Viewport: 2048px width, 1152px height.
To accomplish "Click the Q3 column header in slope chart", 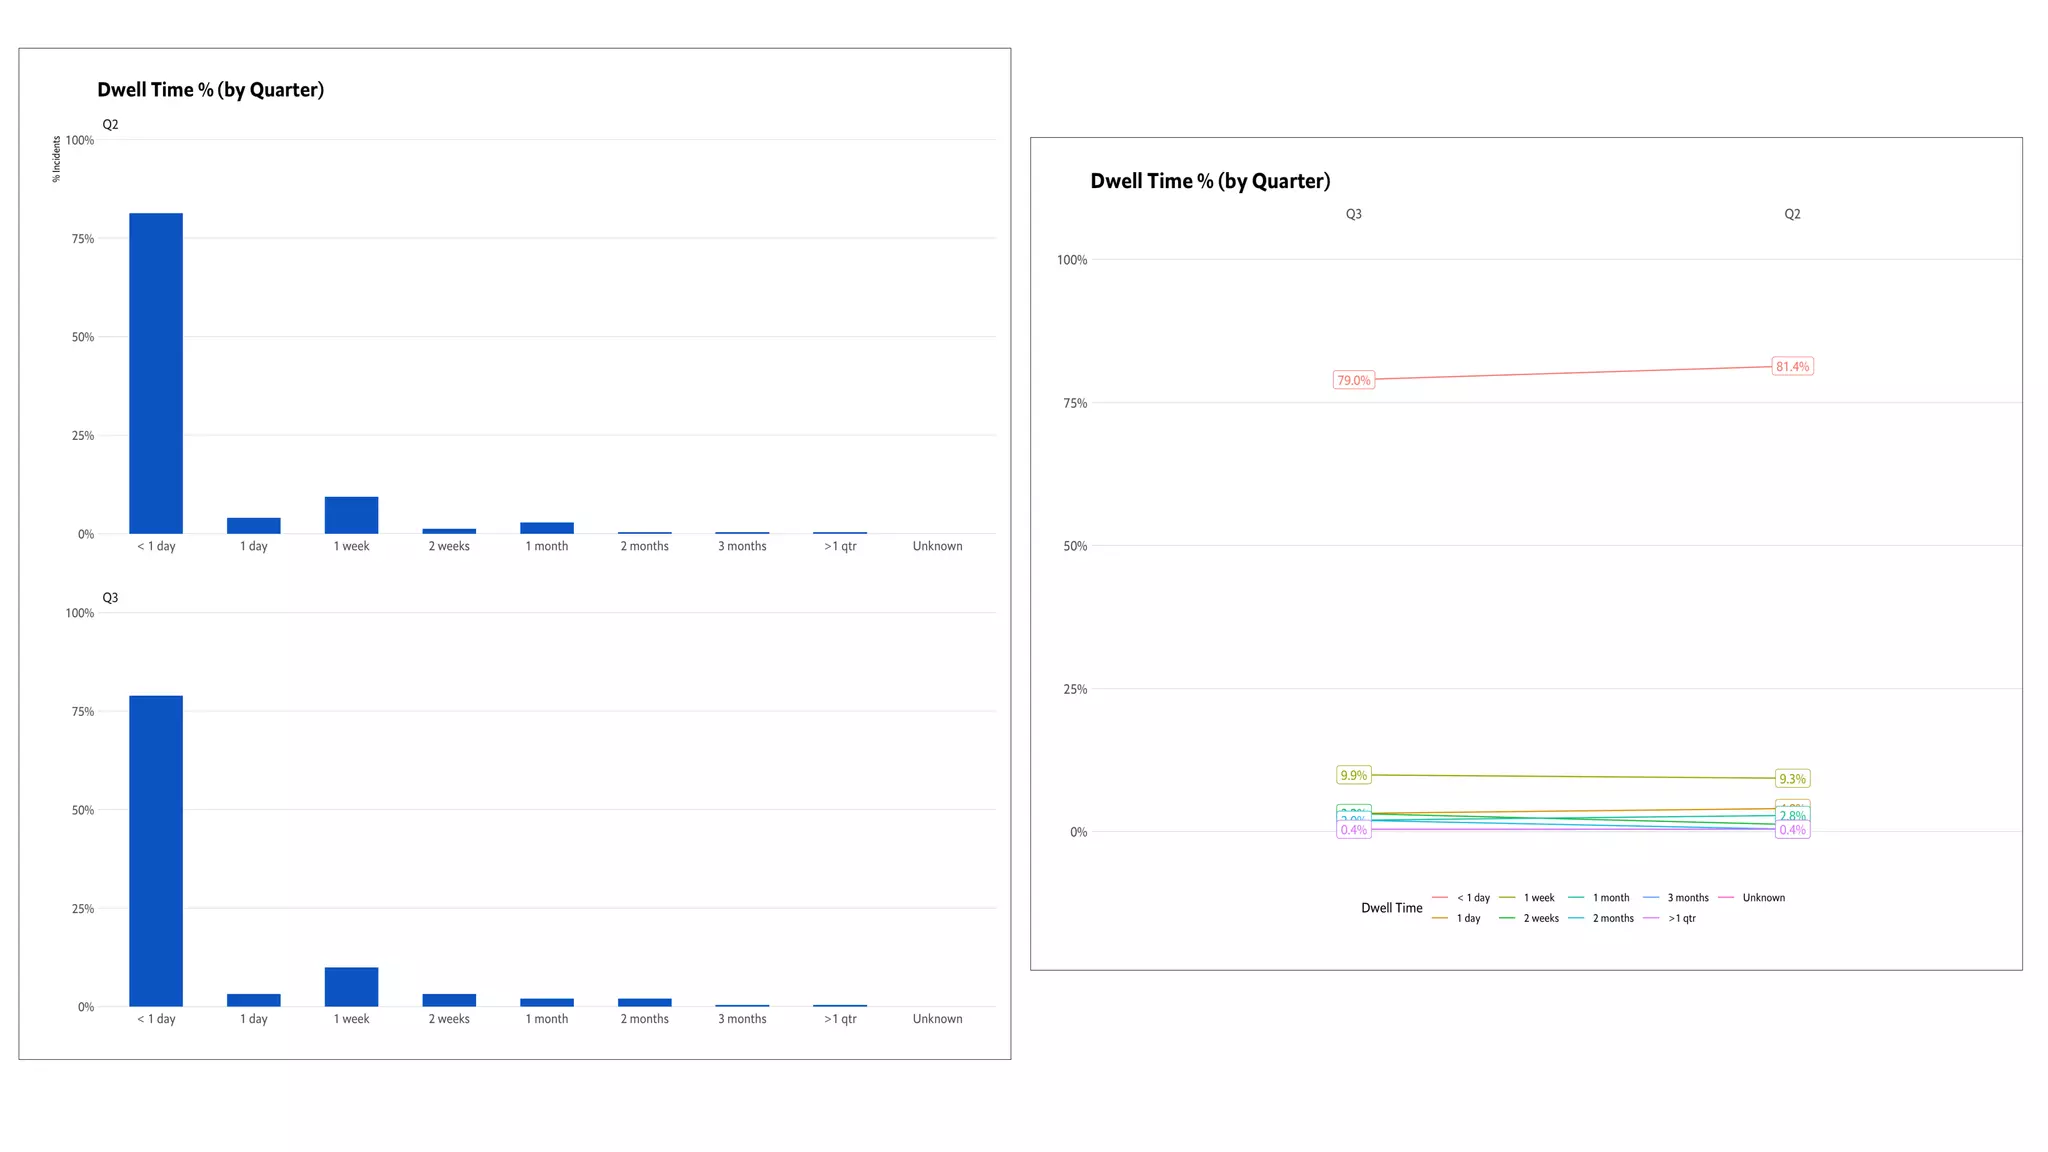I will click(1353, 214).
